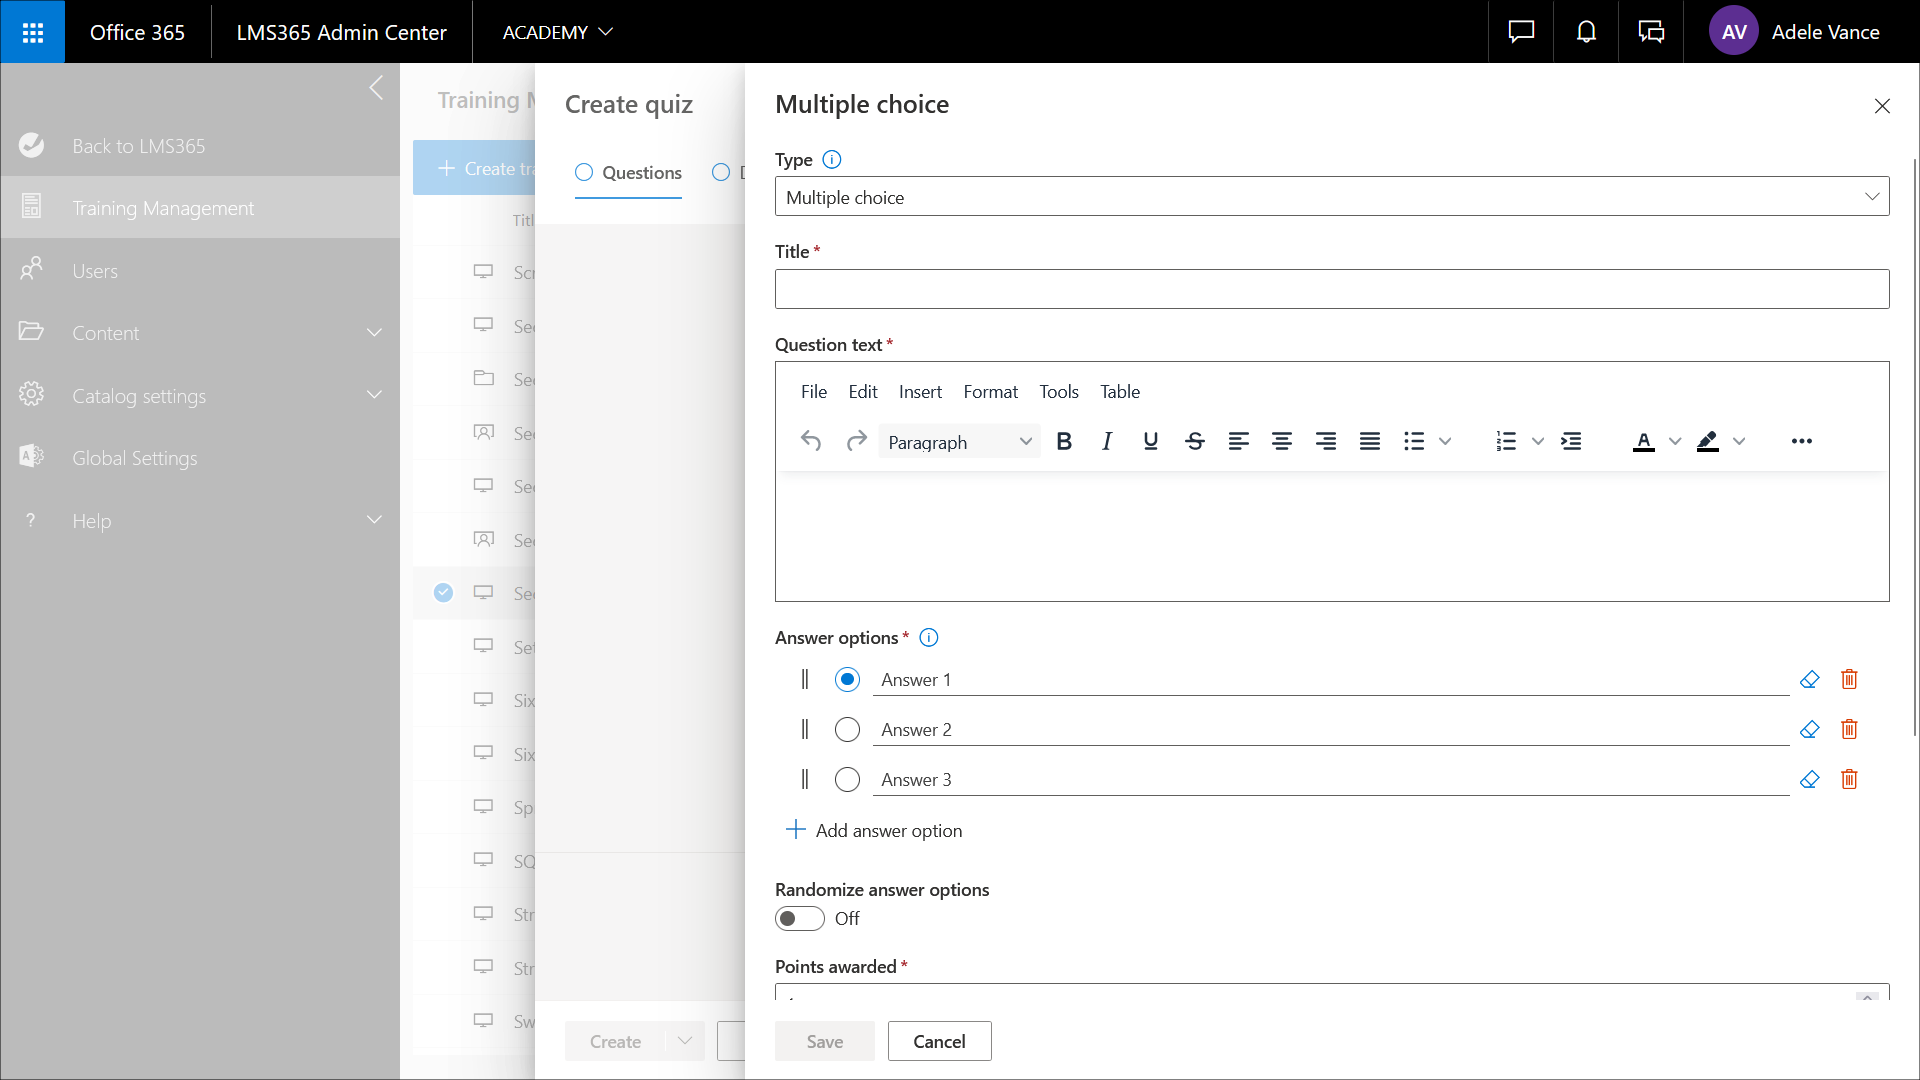Screen dimensions: 1920x1080
Task: Click the undo arrow in editor
Action: point(811,441)
